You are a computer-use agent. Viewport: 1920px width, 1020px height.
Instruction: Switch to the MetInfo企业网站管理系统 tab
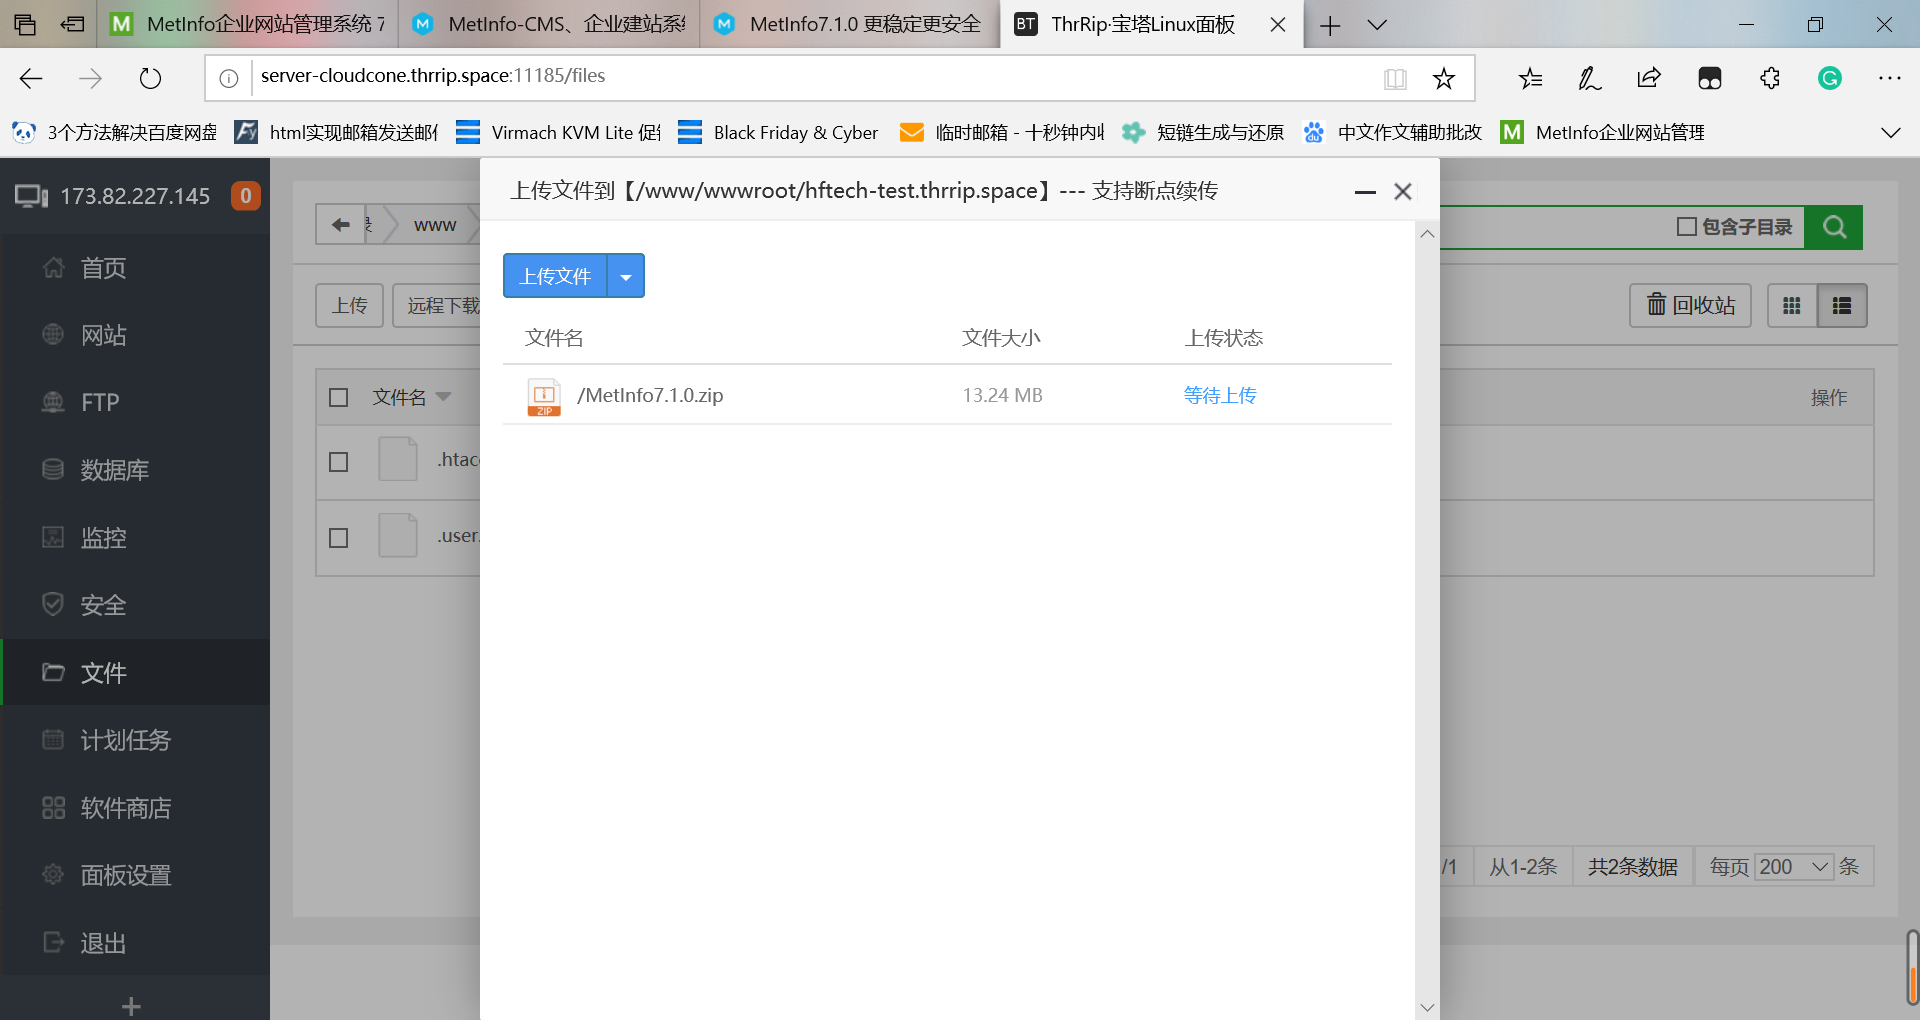(x=248, y=24)
